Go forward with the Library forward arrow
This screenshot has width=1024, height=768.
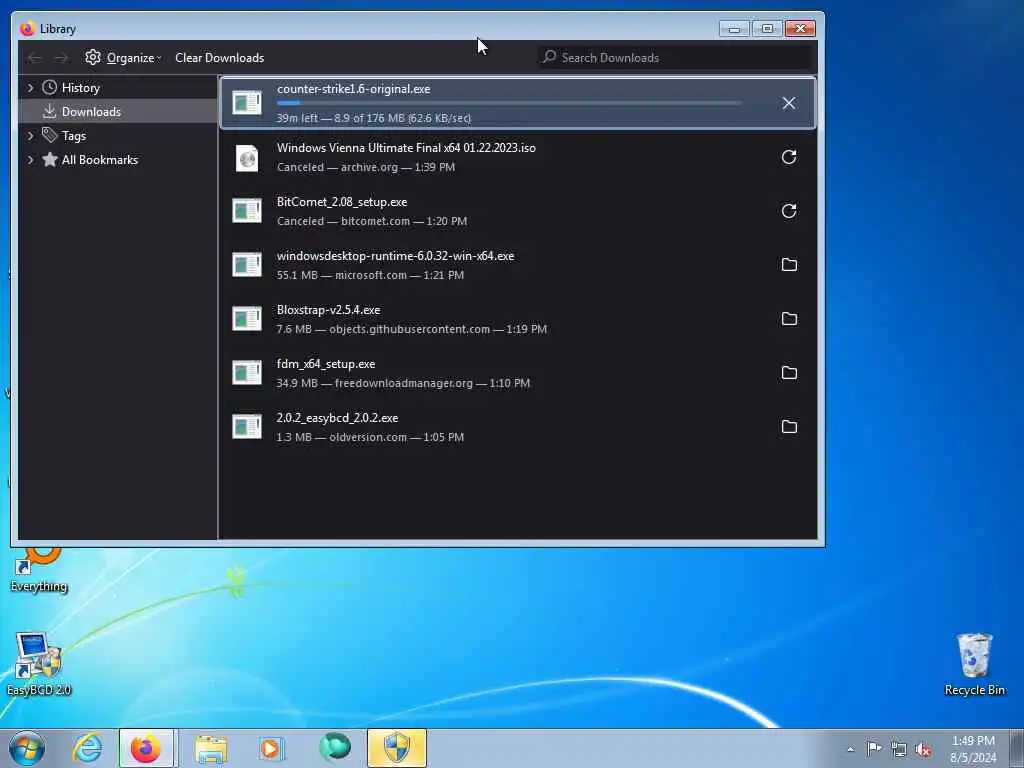(61, 58)
